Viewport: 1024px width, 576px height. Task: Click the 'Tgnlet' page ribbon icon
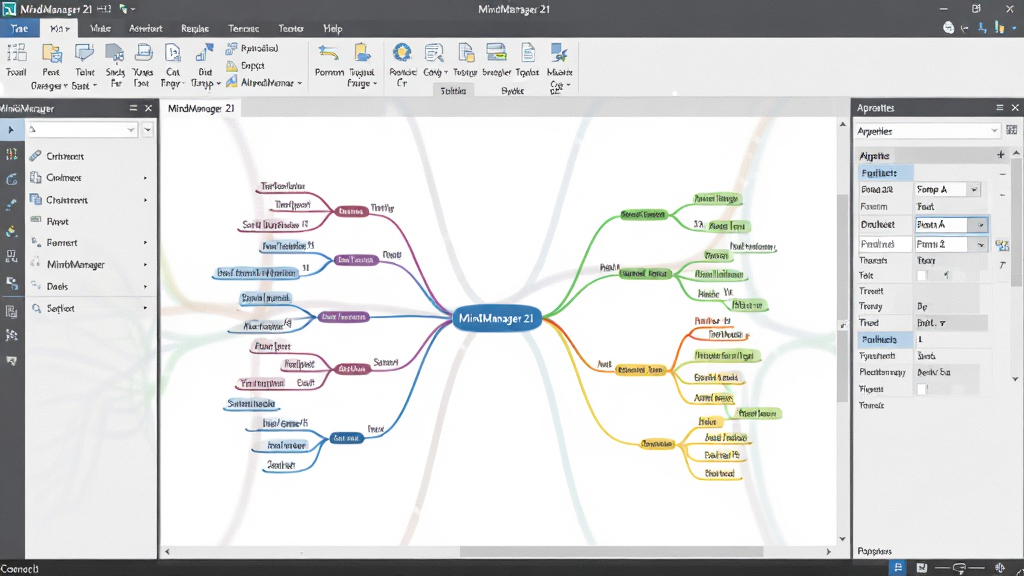click(528, 54)
